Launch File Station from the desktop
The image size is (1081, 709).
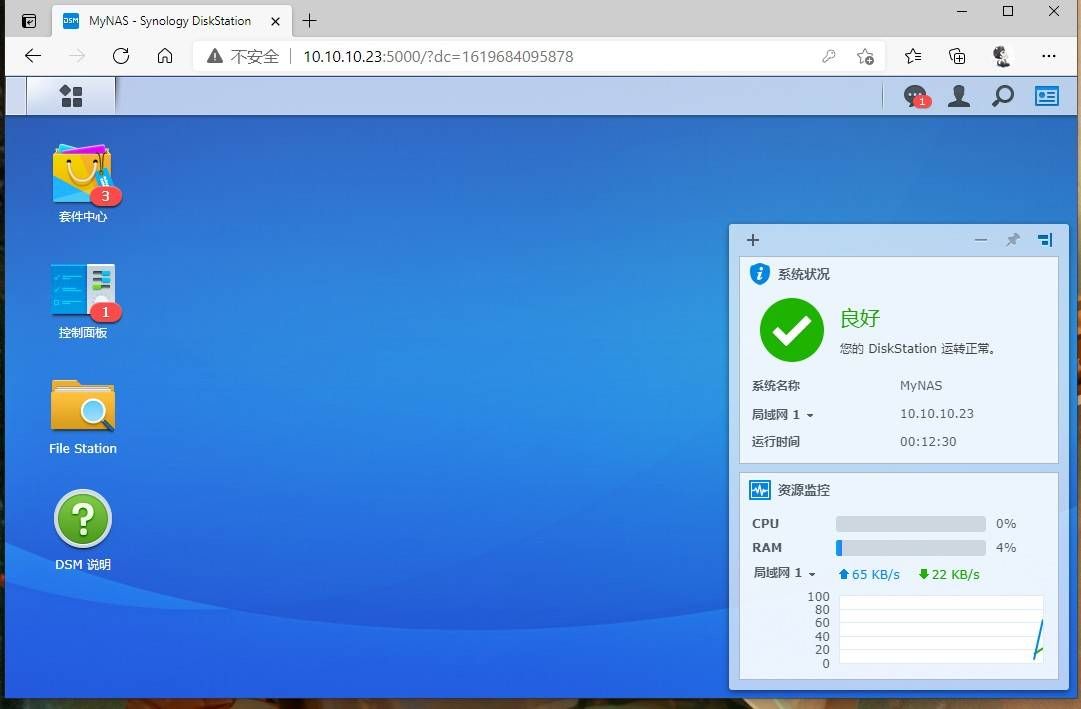pos(83,417)
